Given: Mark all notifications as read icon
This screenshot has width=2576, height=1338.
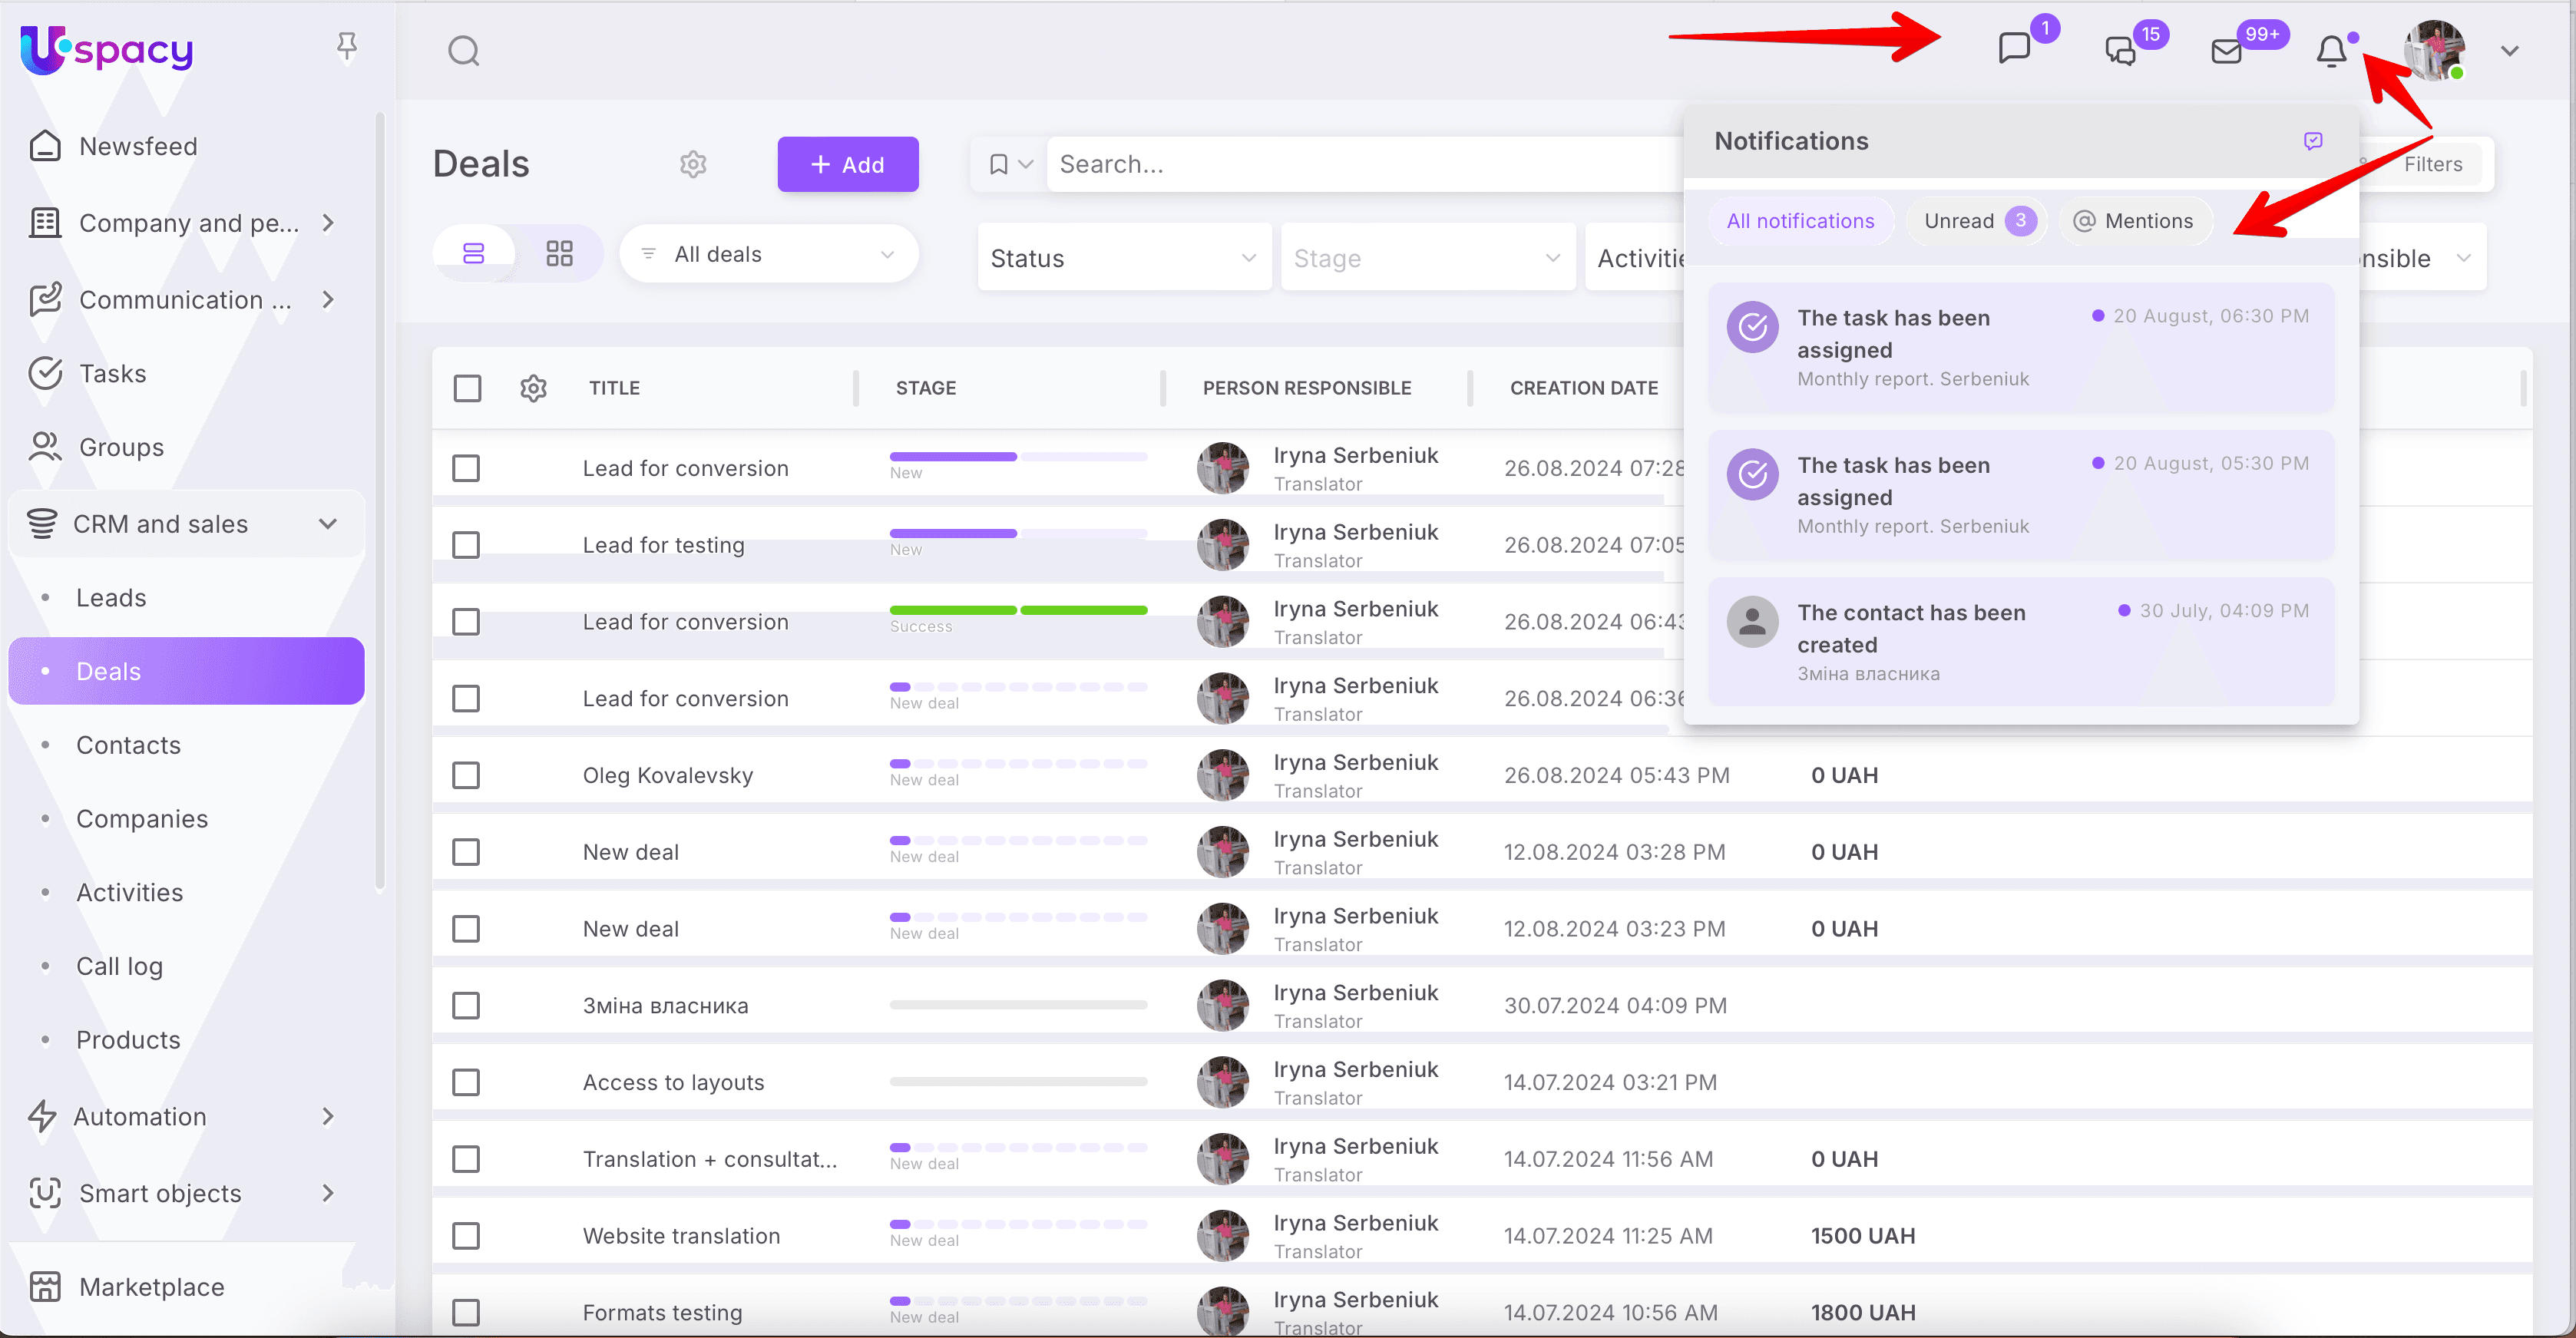Looking at the screenshot, I should (2312, 141).
